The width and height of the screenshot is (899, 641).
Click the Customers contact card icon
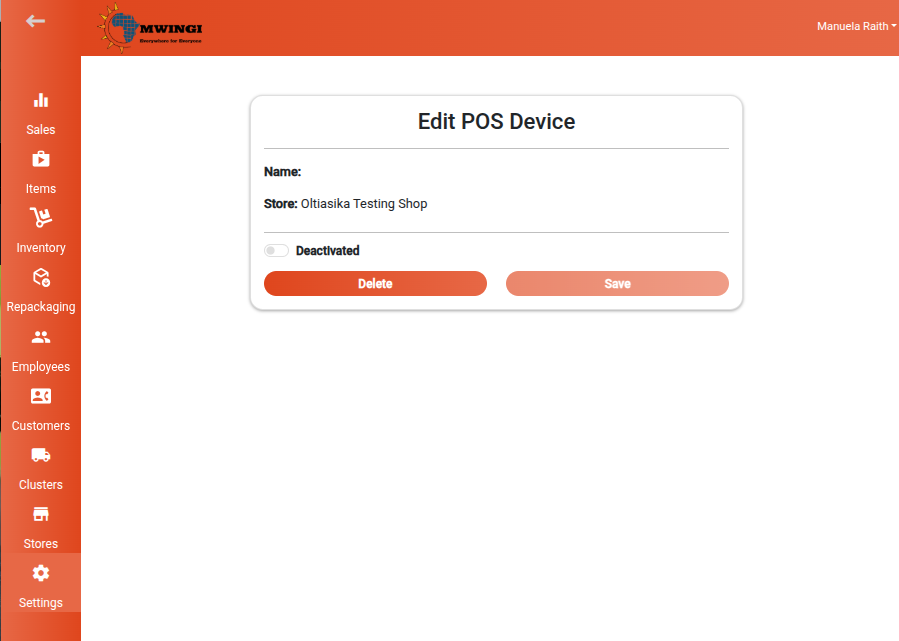tap(41, 396)
